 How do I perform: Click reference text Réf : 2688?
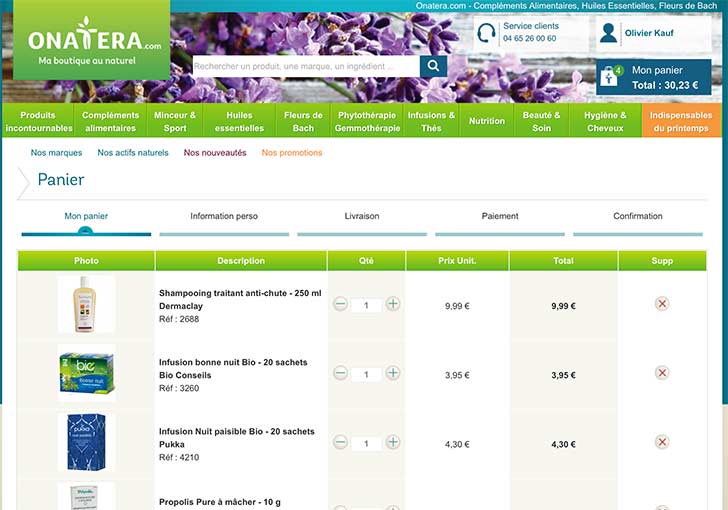(179, 319)
